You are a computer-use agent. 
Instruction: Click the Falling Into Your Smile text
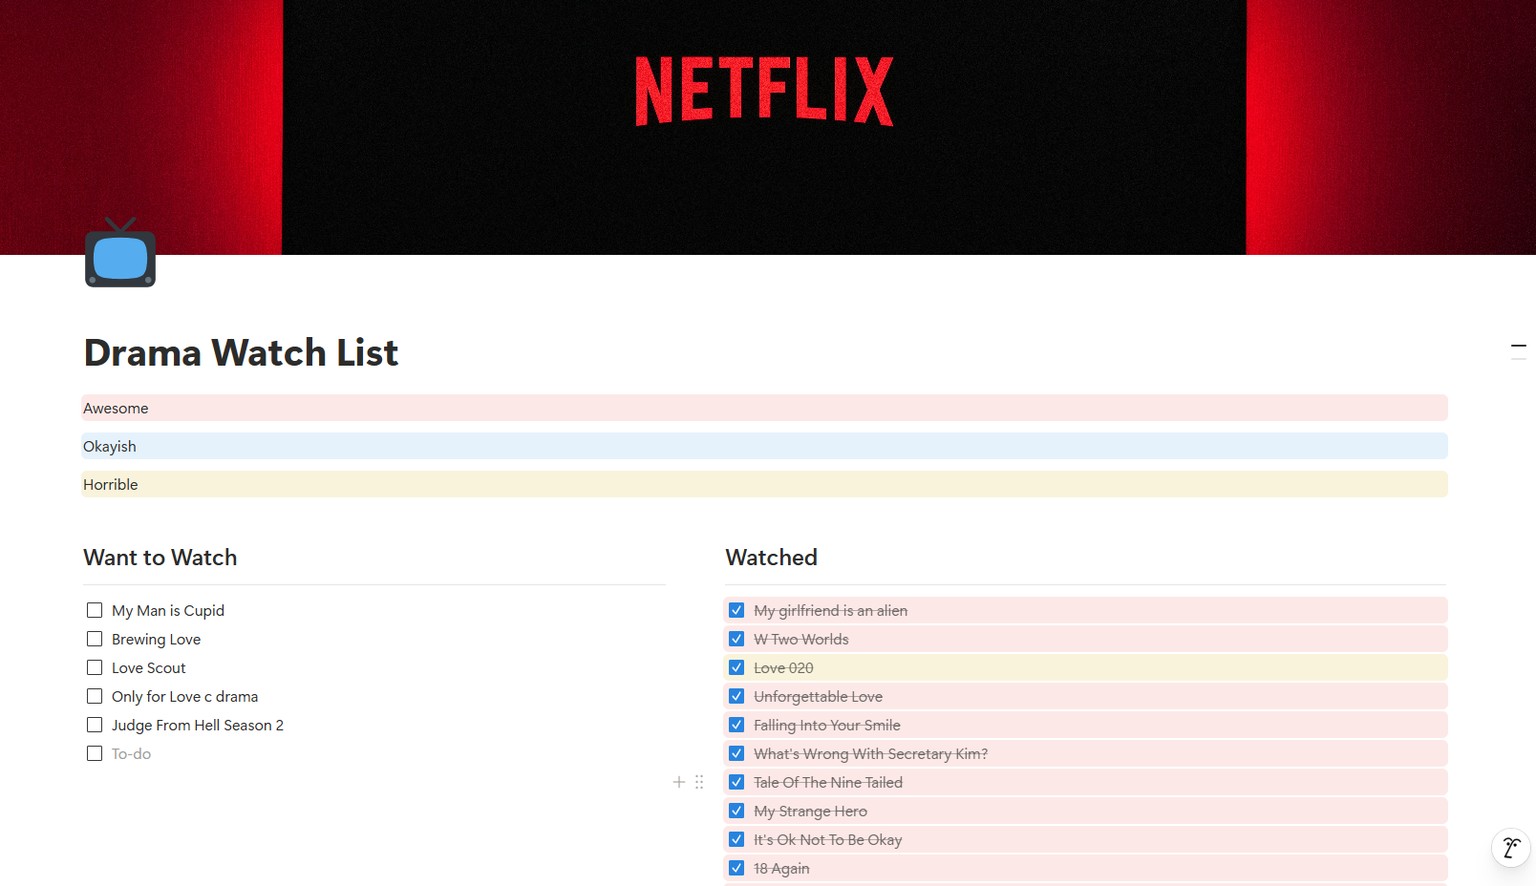827,725
